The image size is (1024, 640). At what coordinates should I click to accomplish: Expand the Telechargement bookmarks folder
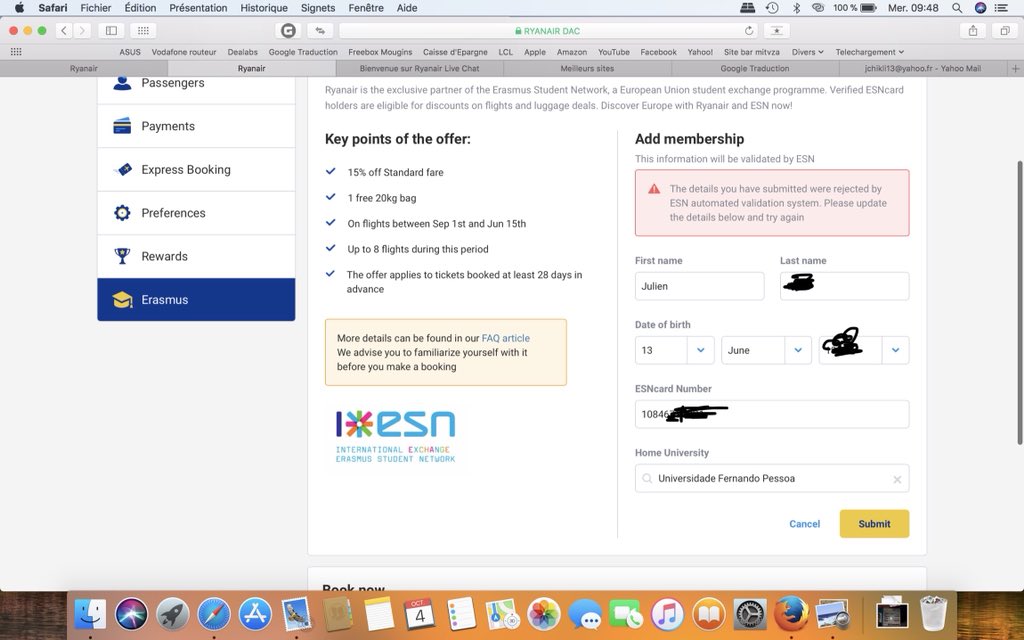(869, 52)
